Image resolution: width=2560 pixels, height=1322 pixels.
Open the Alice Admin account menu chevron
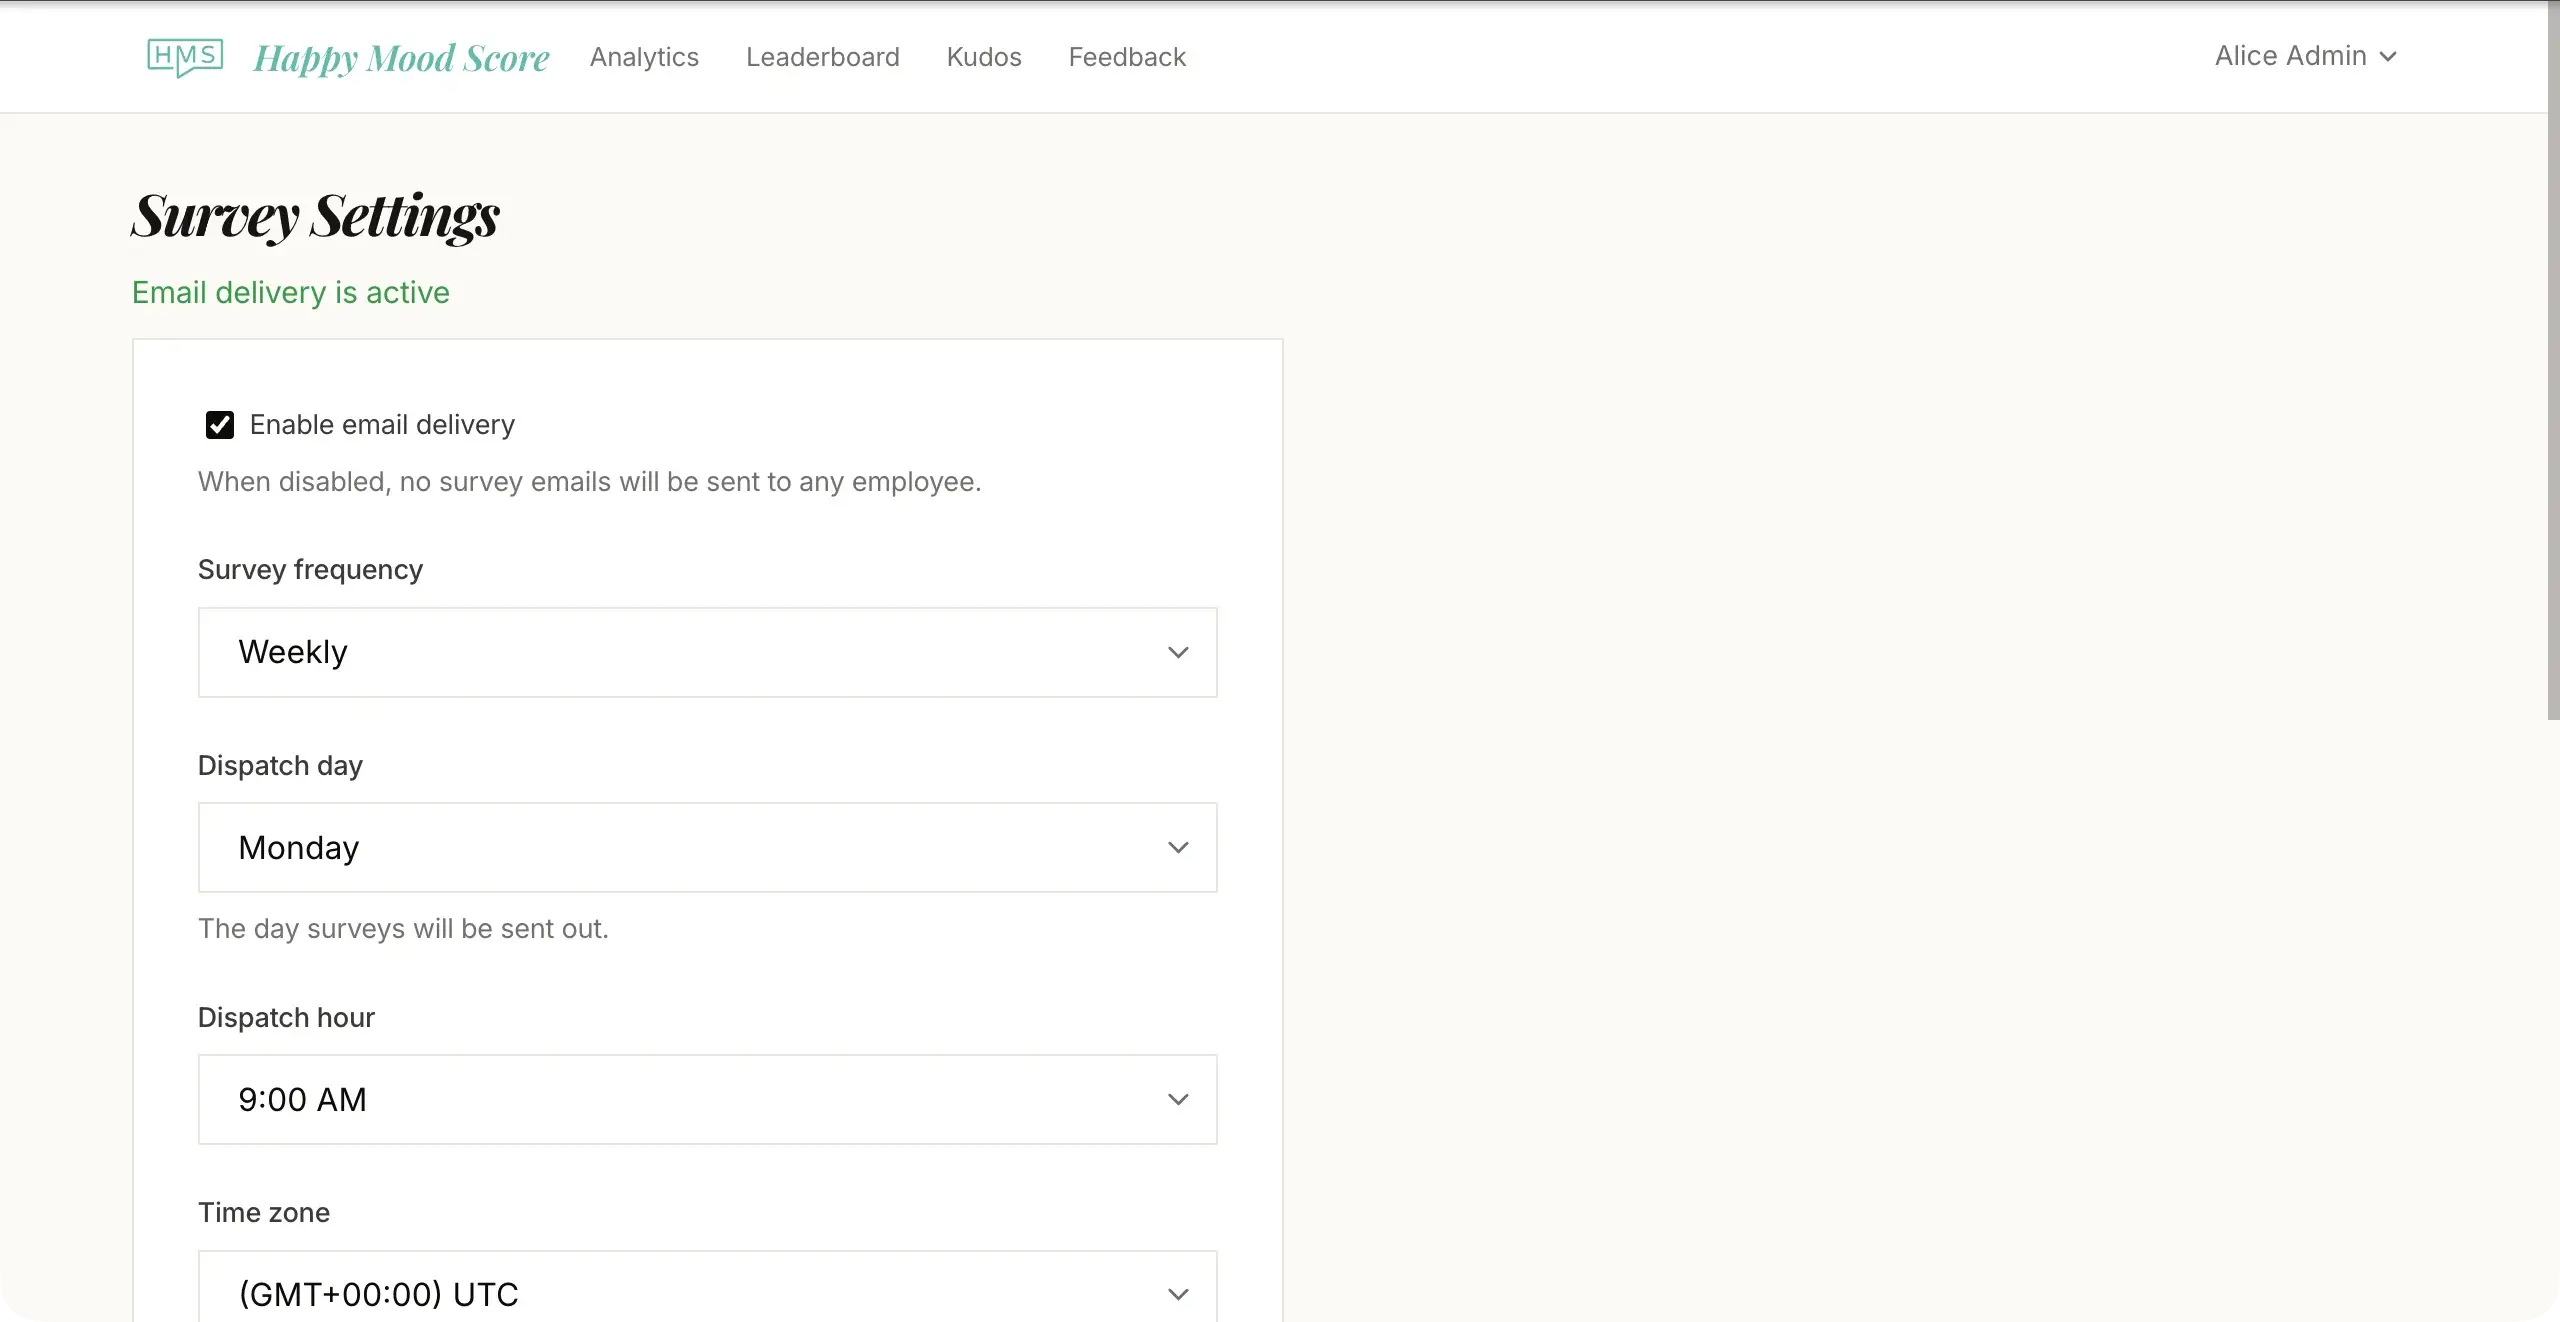click(x=2391, y=57)
